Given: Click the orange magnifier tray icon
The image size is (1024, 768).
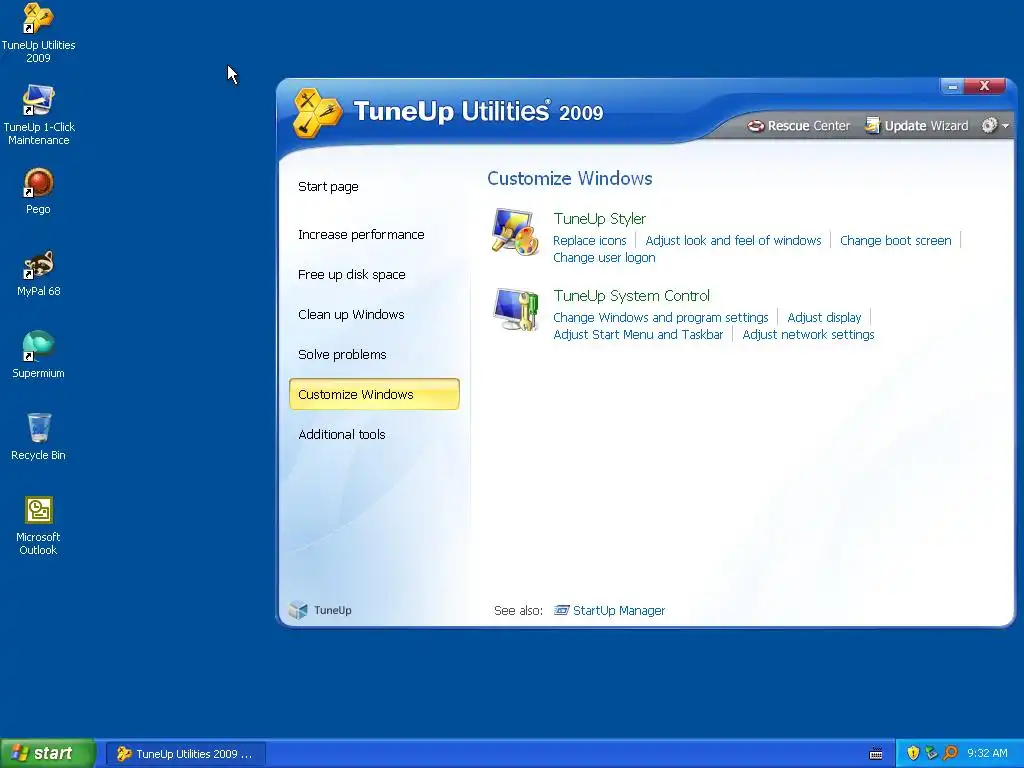Looking at the screenshot, I should click(x=950, y=753).
